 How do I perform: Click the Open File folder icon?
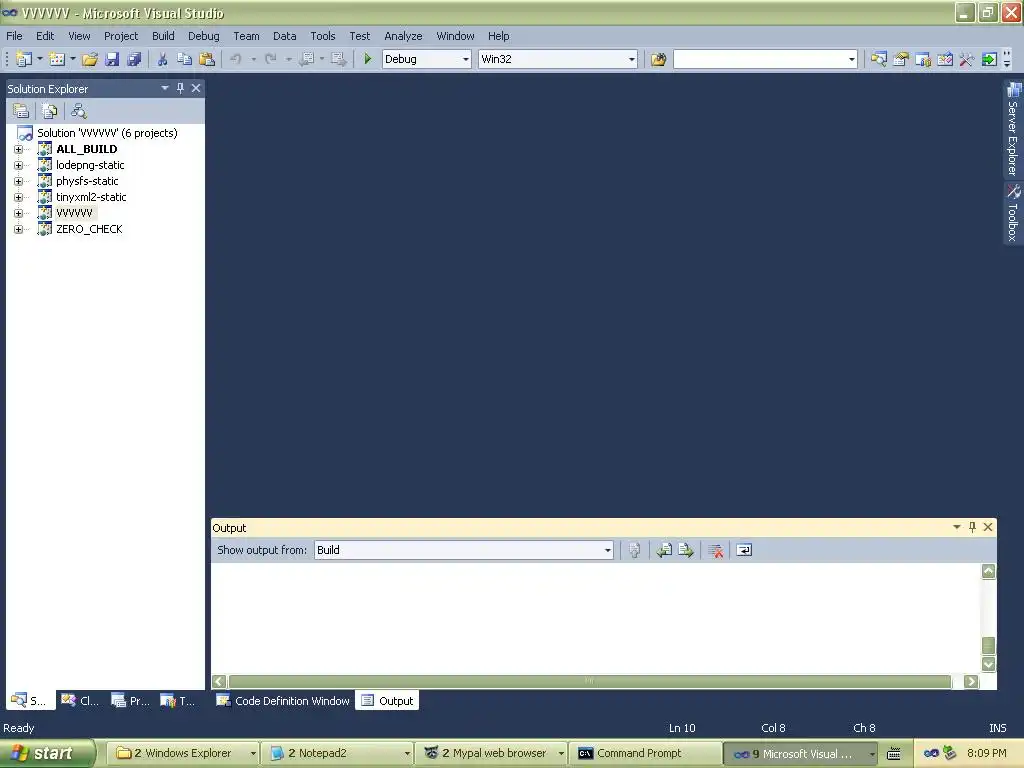[x=89, y=59]
